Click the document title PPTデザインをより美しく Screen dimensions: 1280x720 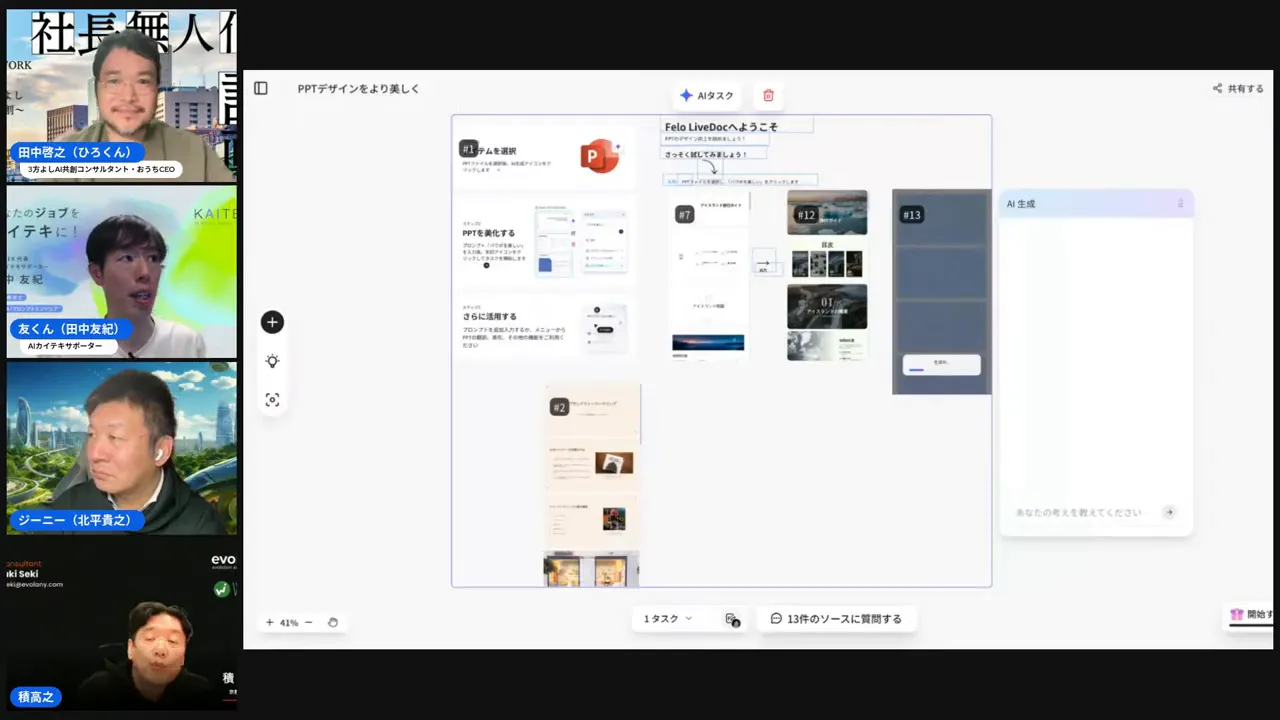(x=358, y=88)
